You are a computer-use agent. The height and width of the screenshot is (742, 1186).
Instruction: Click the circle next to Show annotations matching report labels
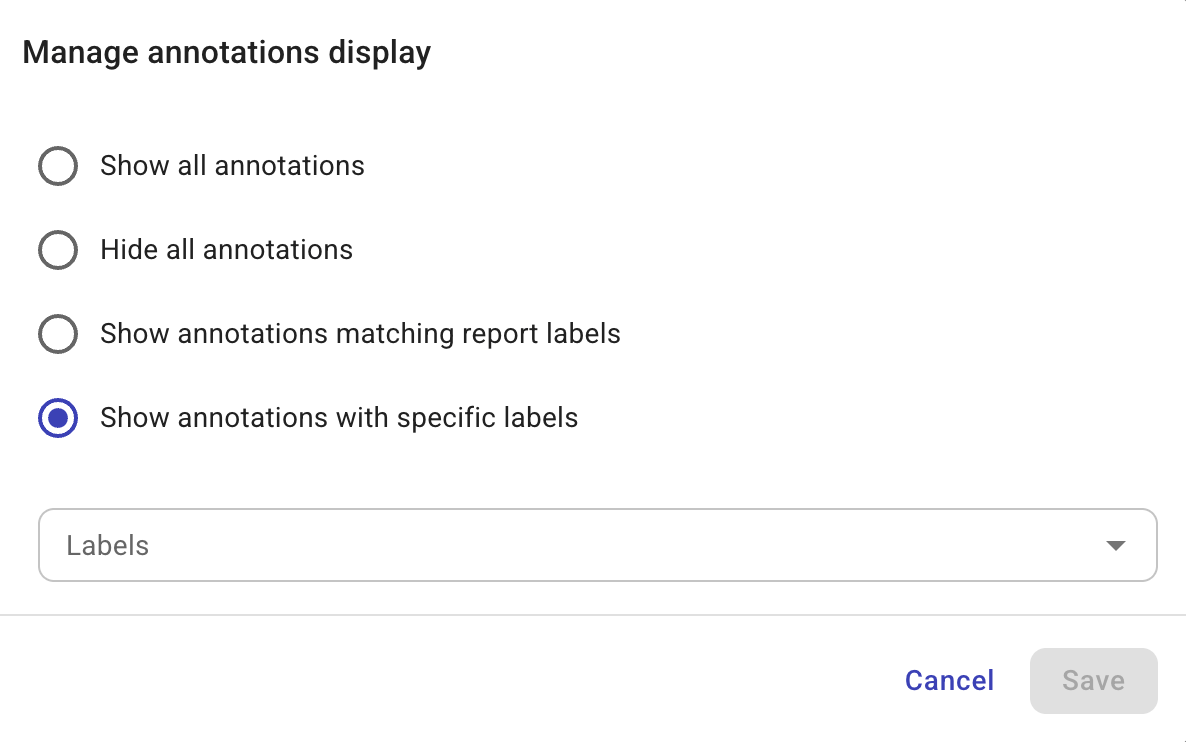point(58,334)
